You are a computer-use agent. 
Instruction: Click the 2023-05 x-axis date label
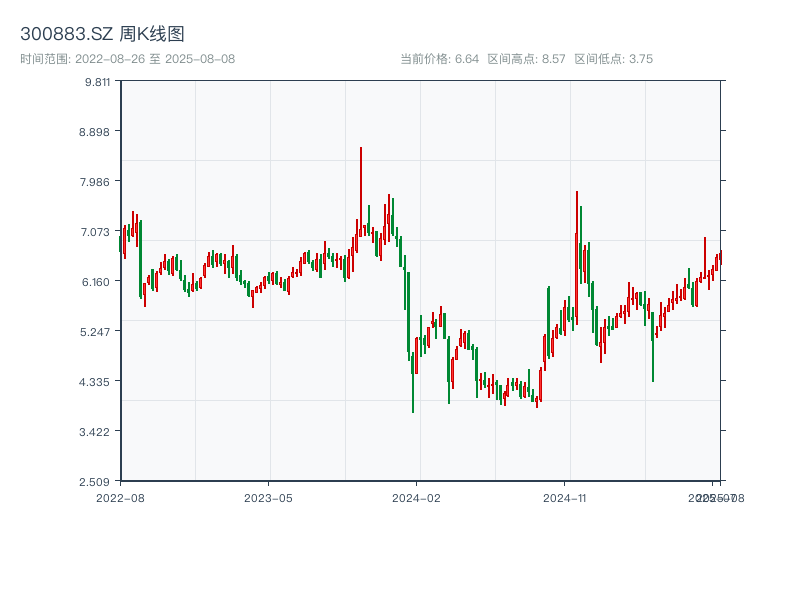click(x=268, y=497)
